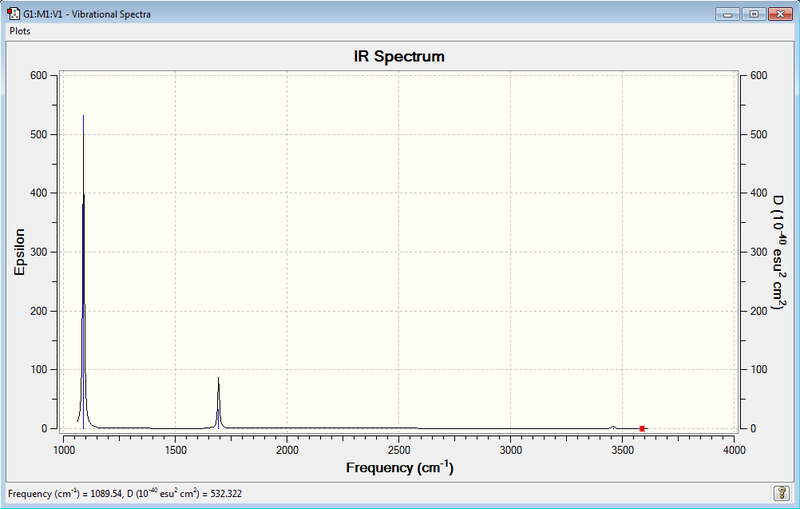
Task: Open the Plots menu
Action: (x=20, y=31)
